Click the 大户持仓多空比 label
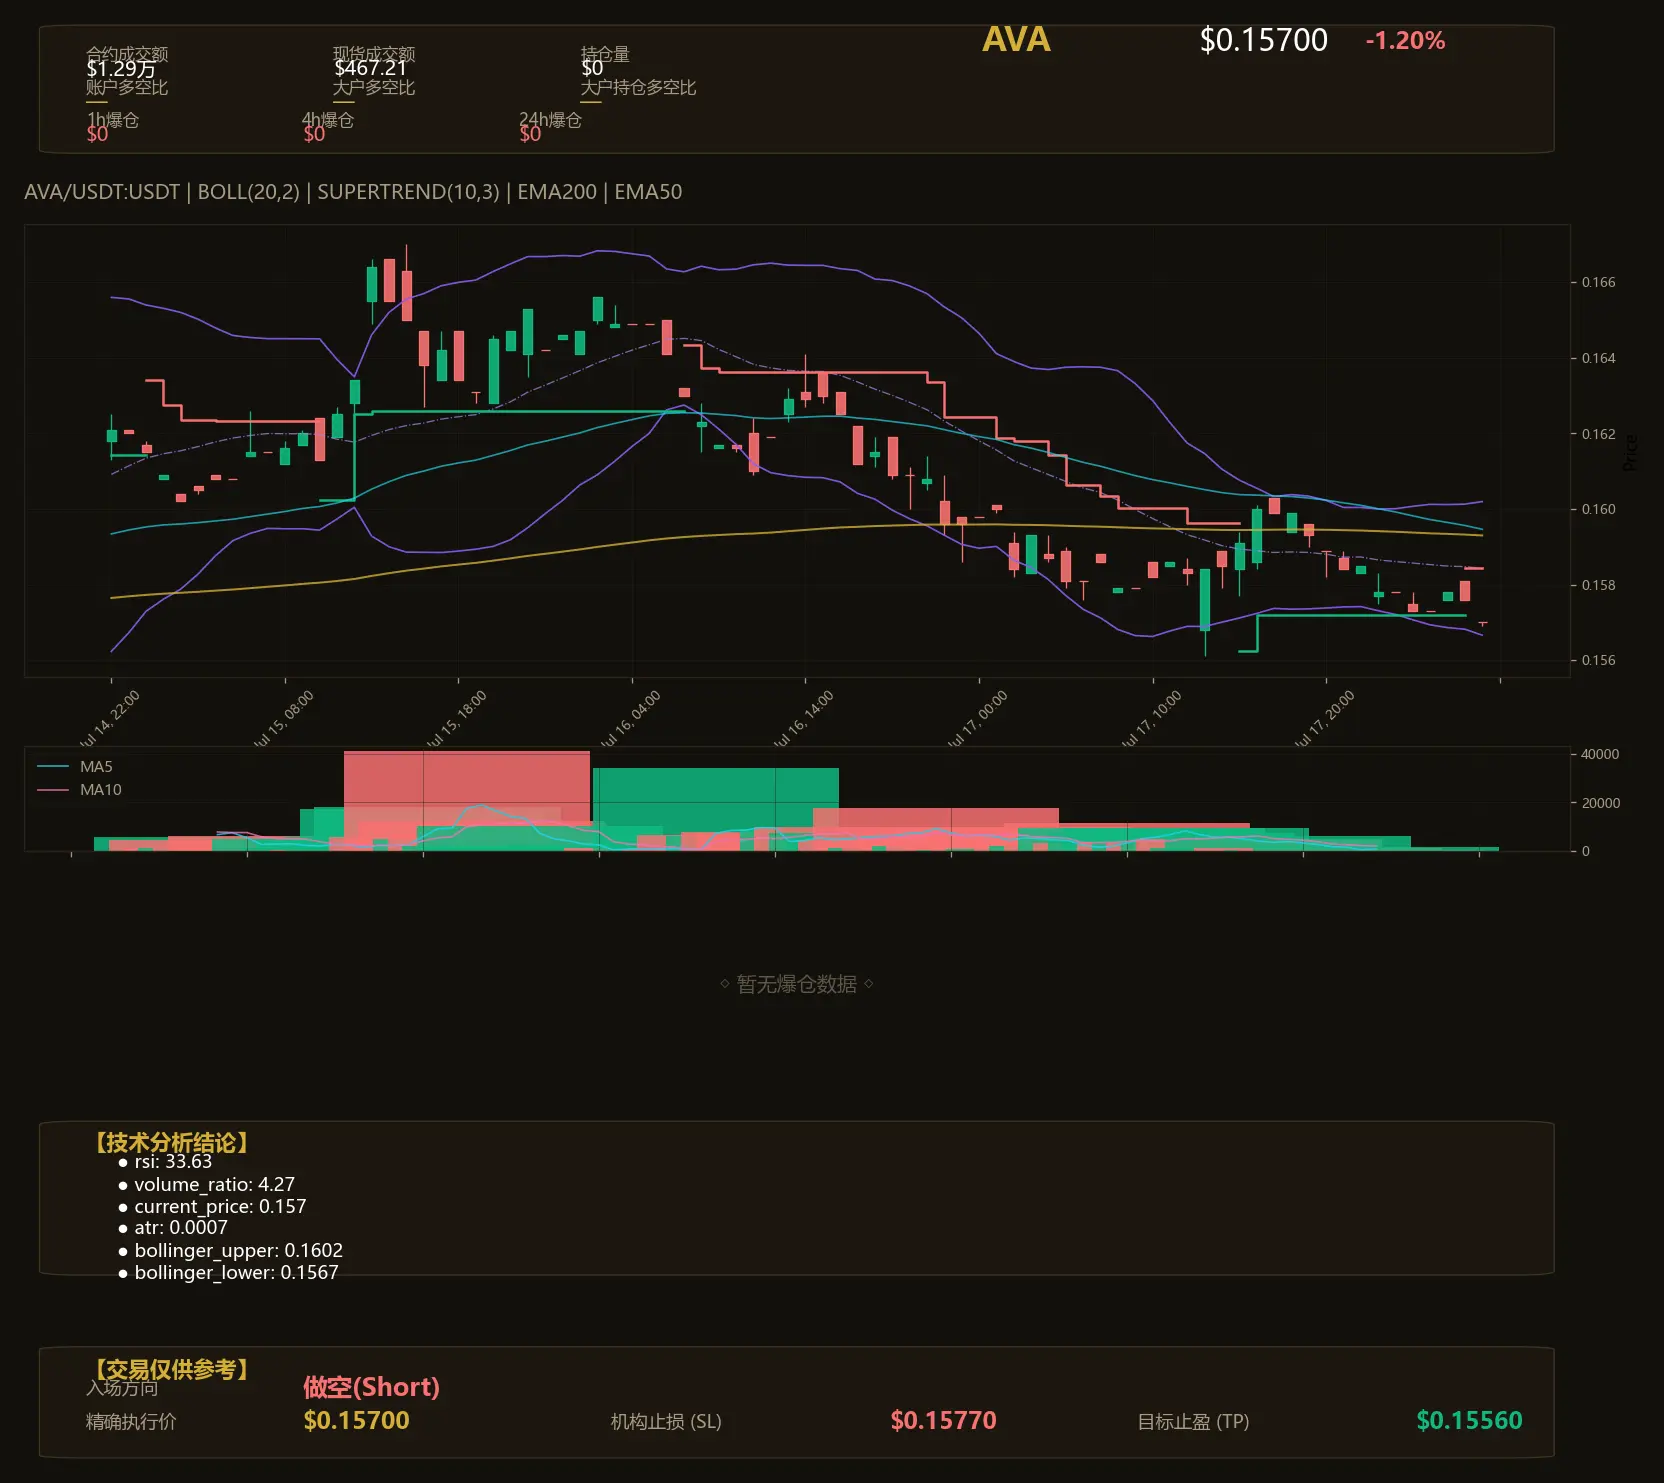 click(638, 88)
